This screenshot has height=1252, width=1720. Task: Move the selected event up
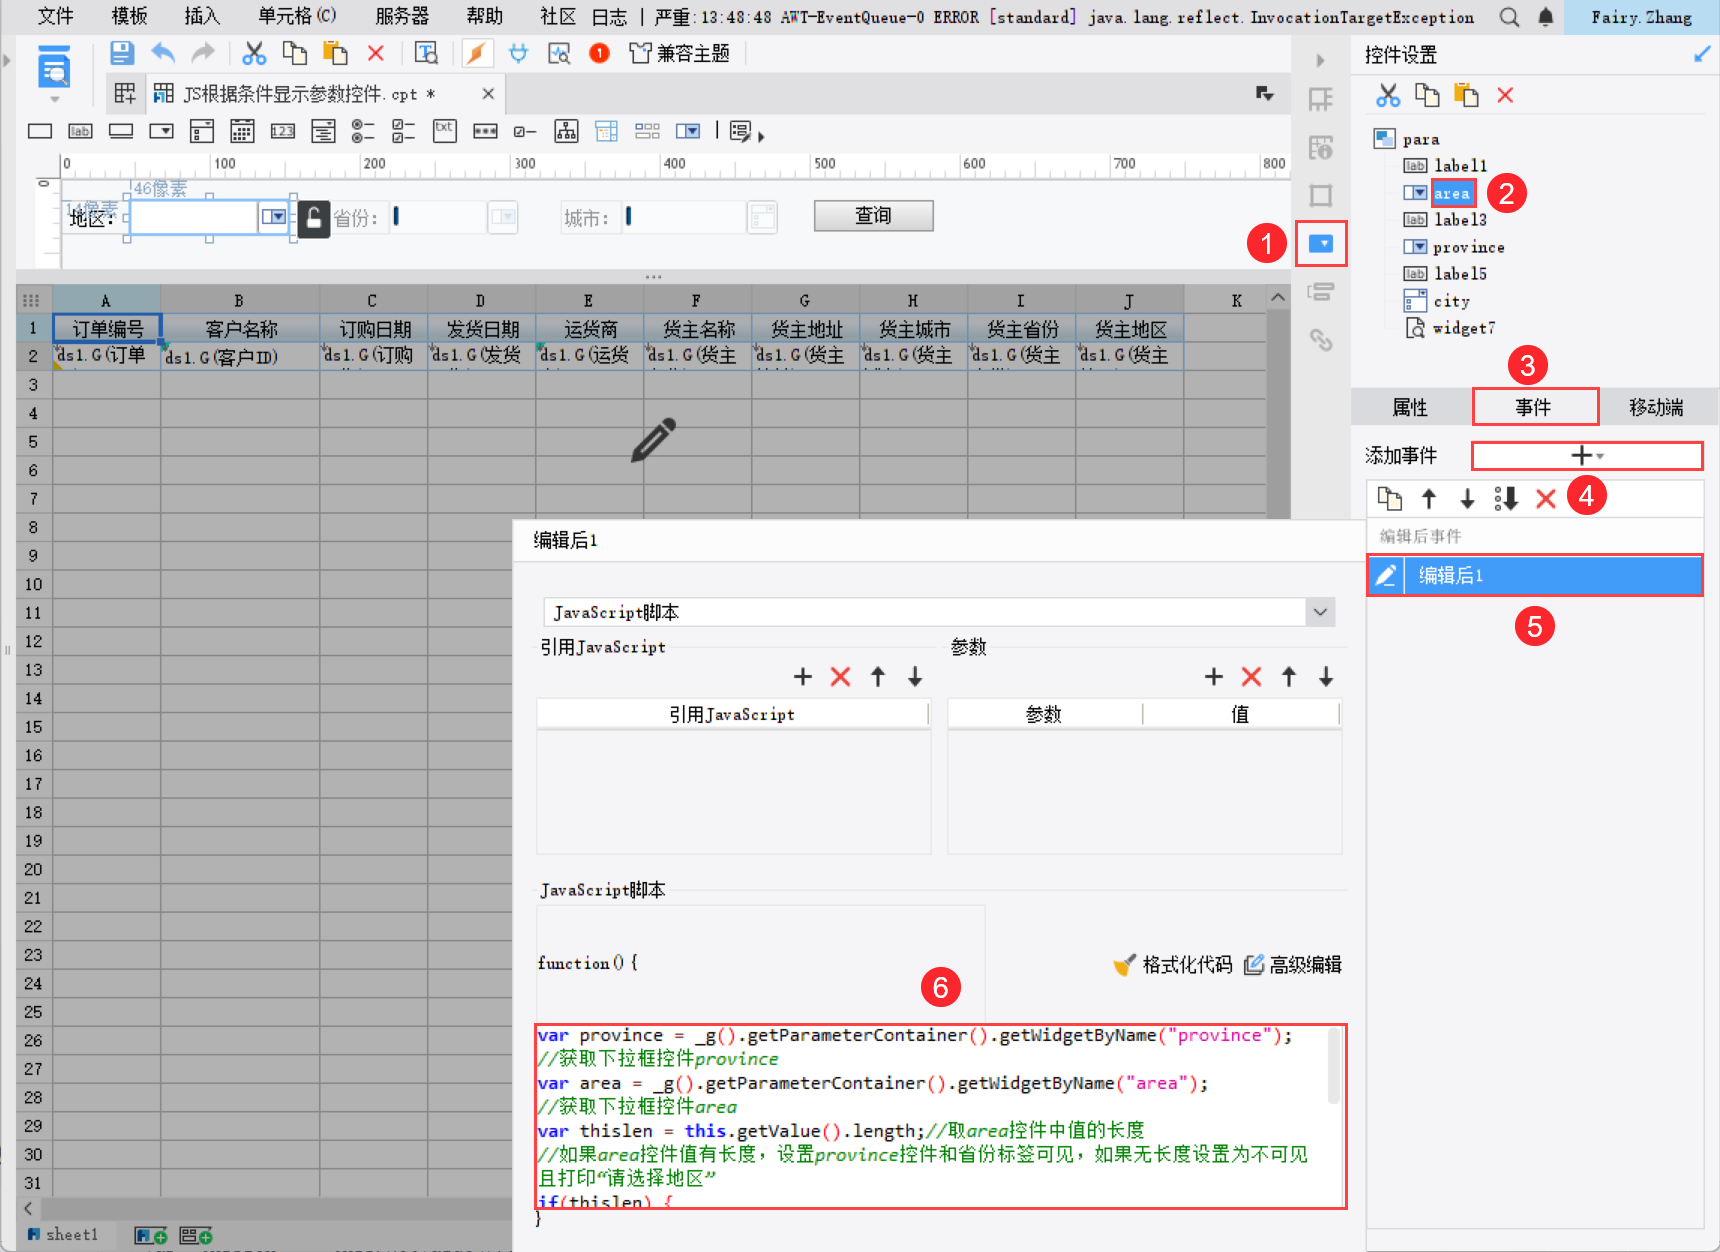click(1429, 498)
